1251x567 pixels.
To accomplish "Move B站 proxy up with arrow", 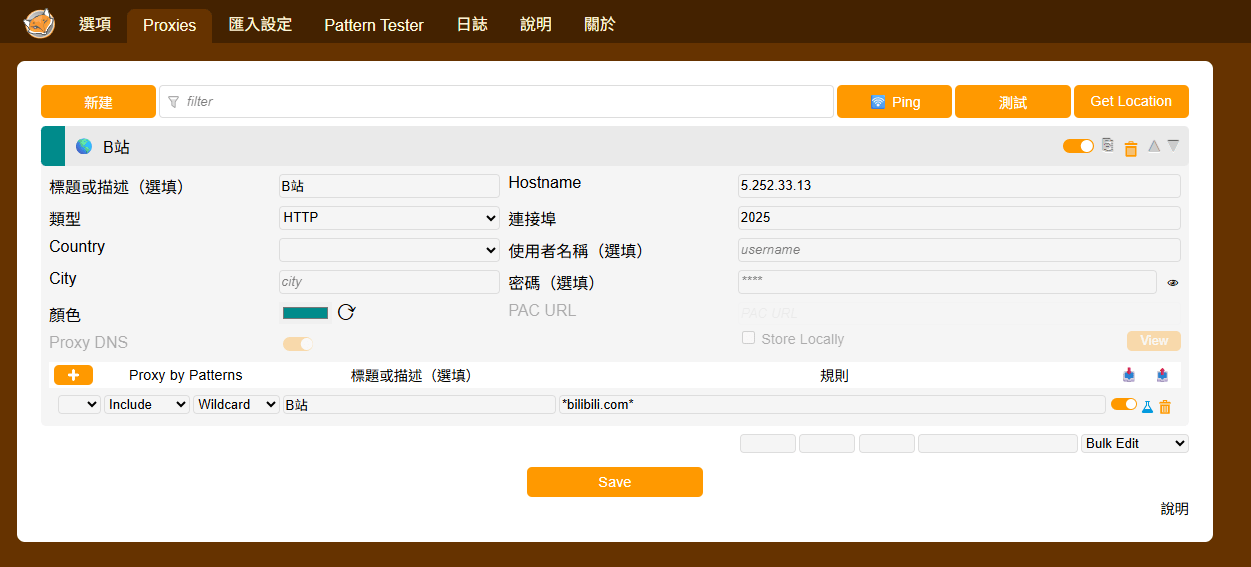I will coord(1154,146).
